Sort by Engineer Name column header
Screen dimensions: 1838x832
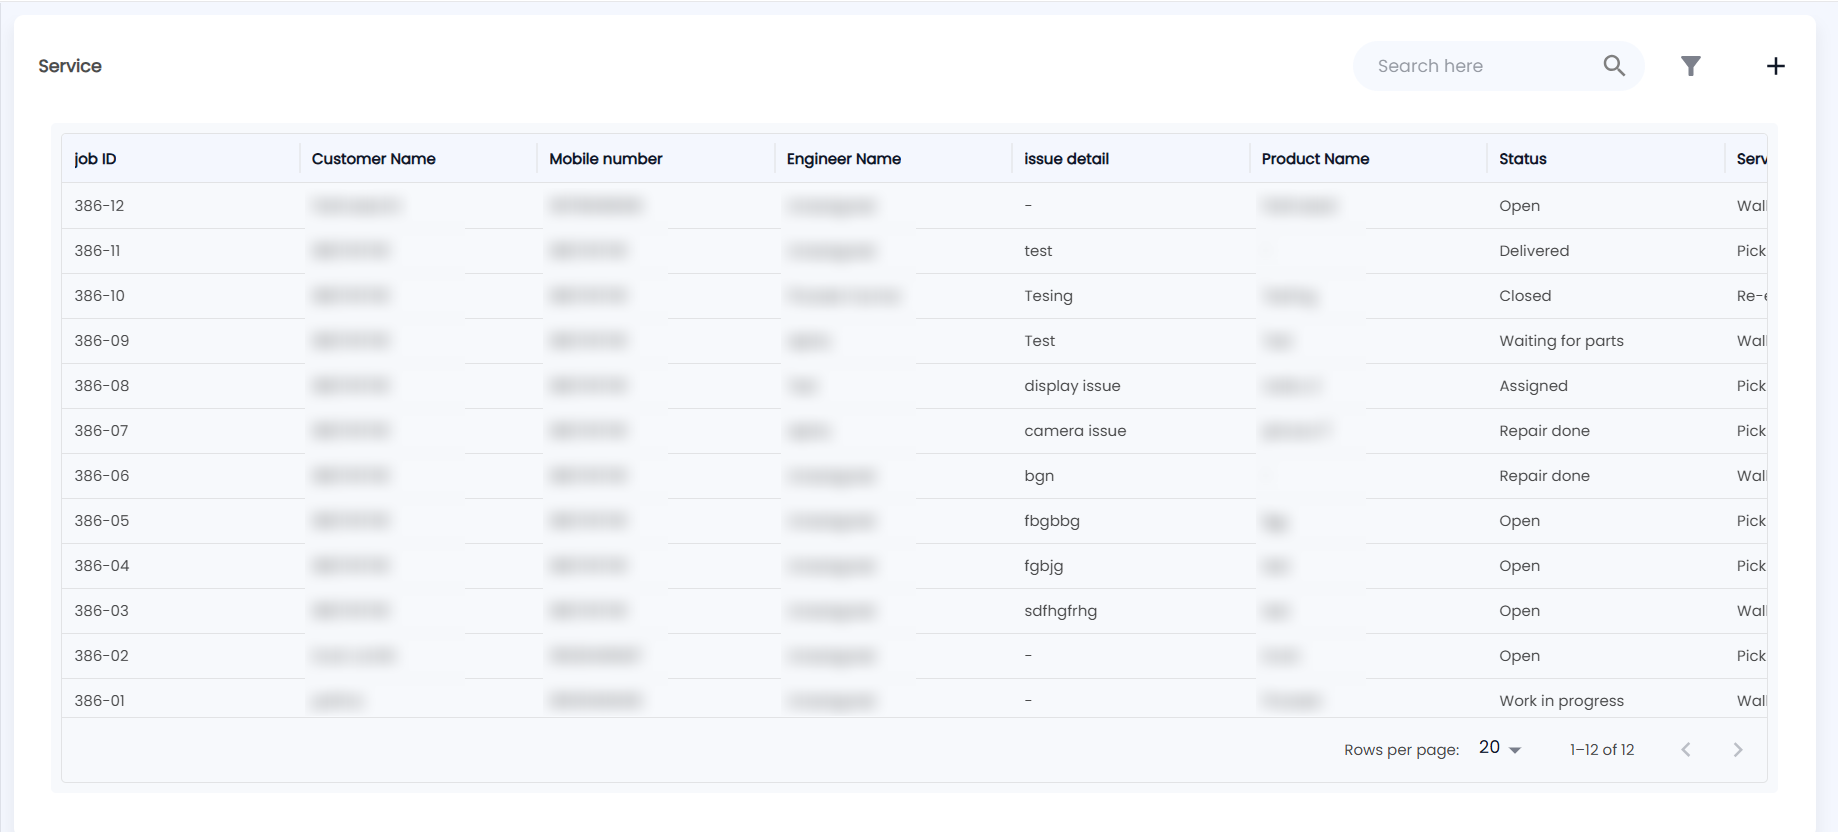point(843,159)
